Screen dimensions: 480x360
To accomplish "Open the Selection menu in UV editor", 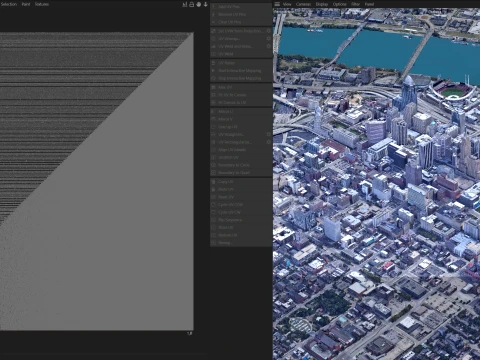I will point(9,4).
